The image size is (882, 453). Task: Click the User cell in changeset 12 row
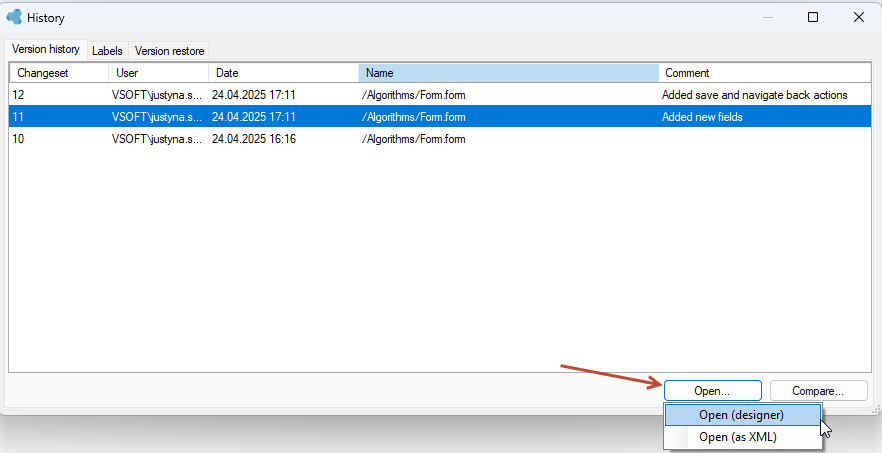(157, 95)
